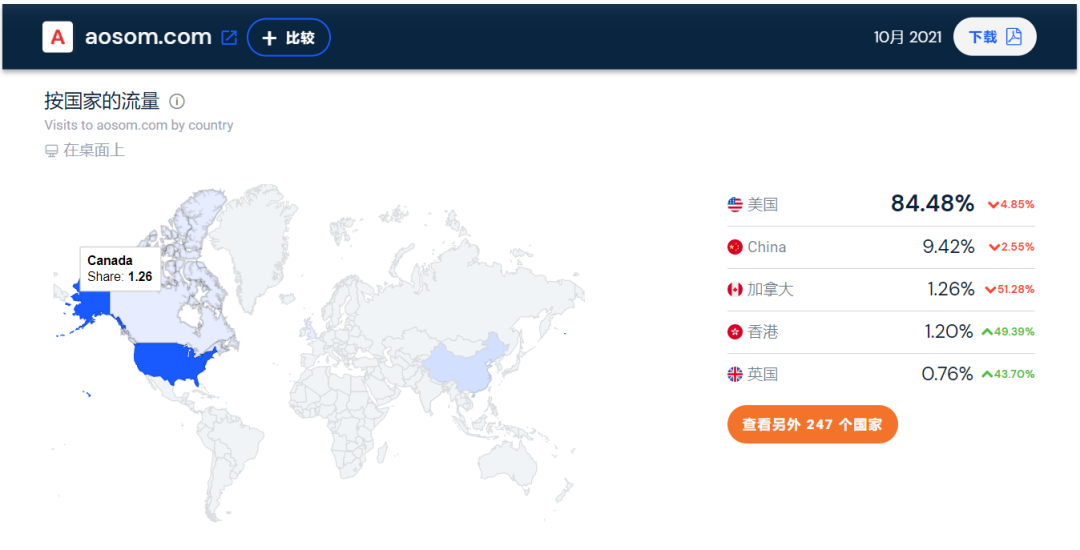Click the 下载 download button
The width and height of the screenshot is (1080, 550).
coord(995,37)
